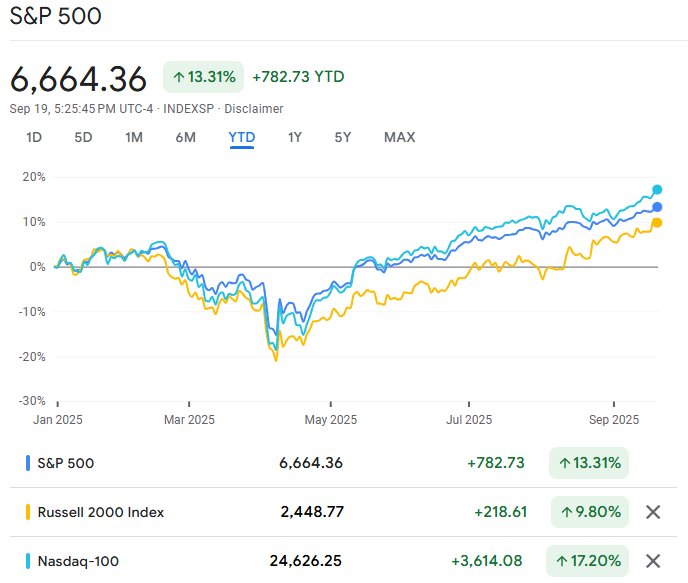The image size is (688, 583).
Task: Select the 5Y time range tab
Action: coord(343,137)
